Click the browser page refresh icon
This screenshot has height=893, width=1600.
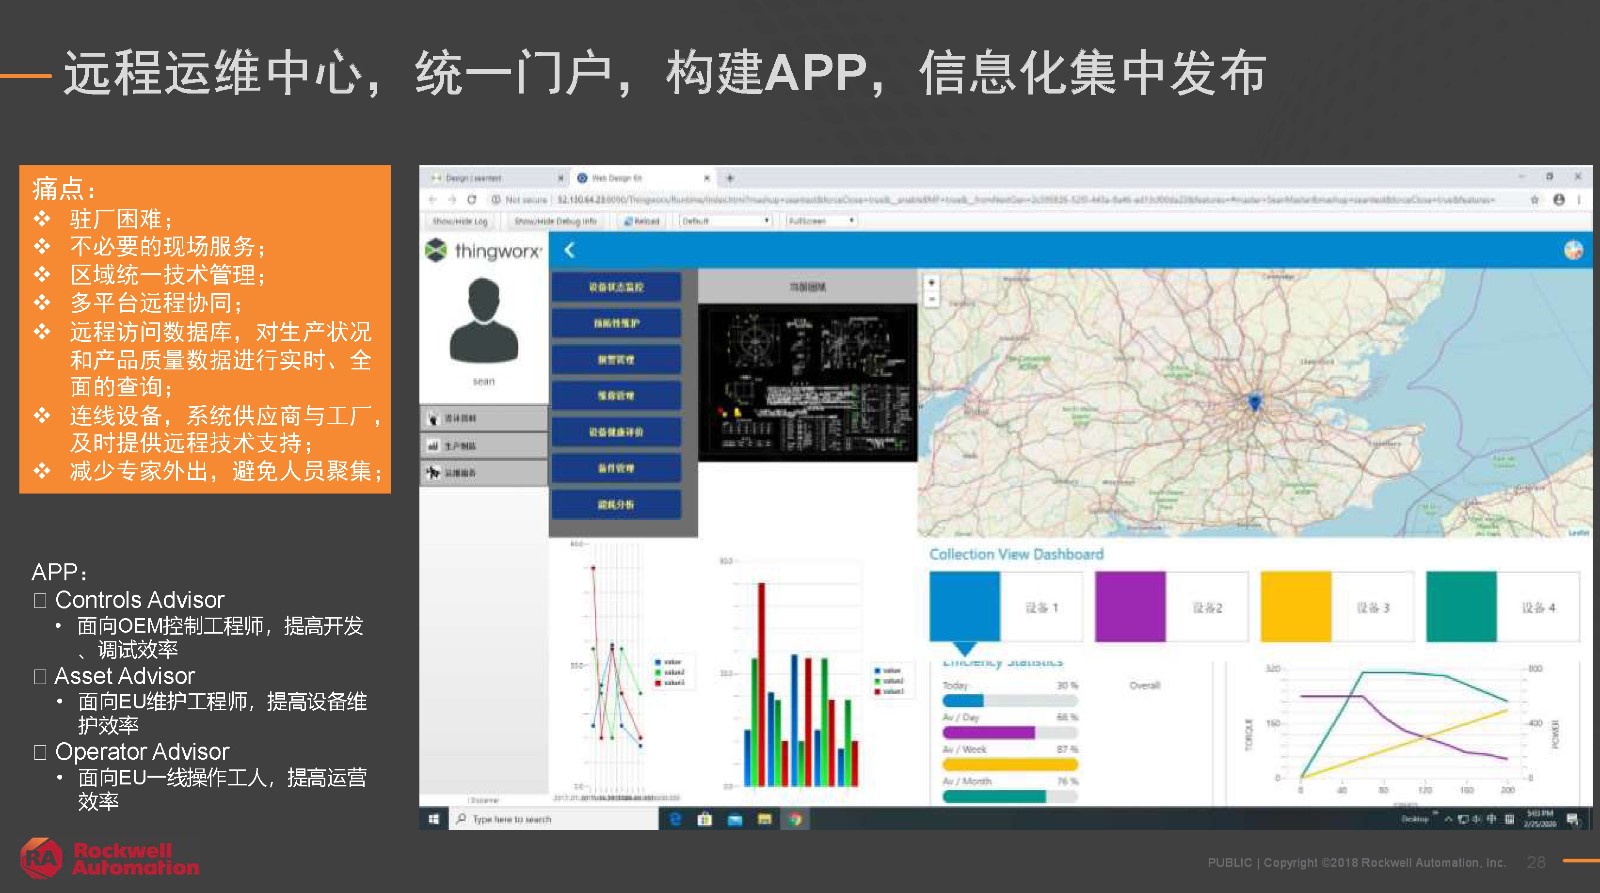[x=471, y=200]
